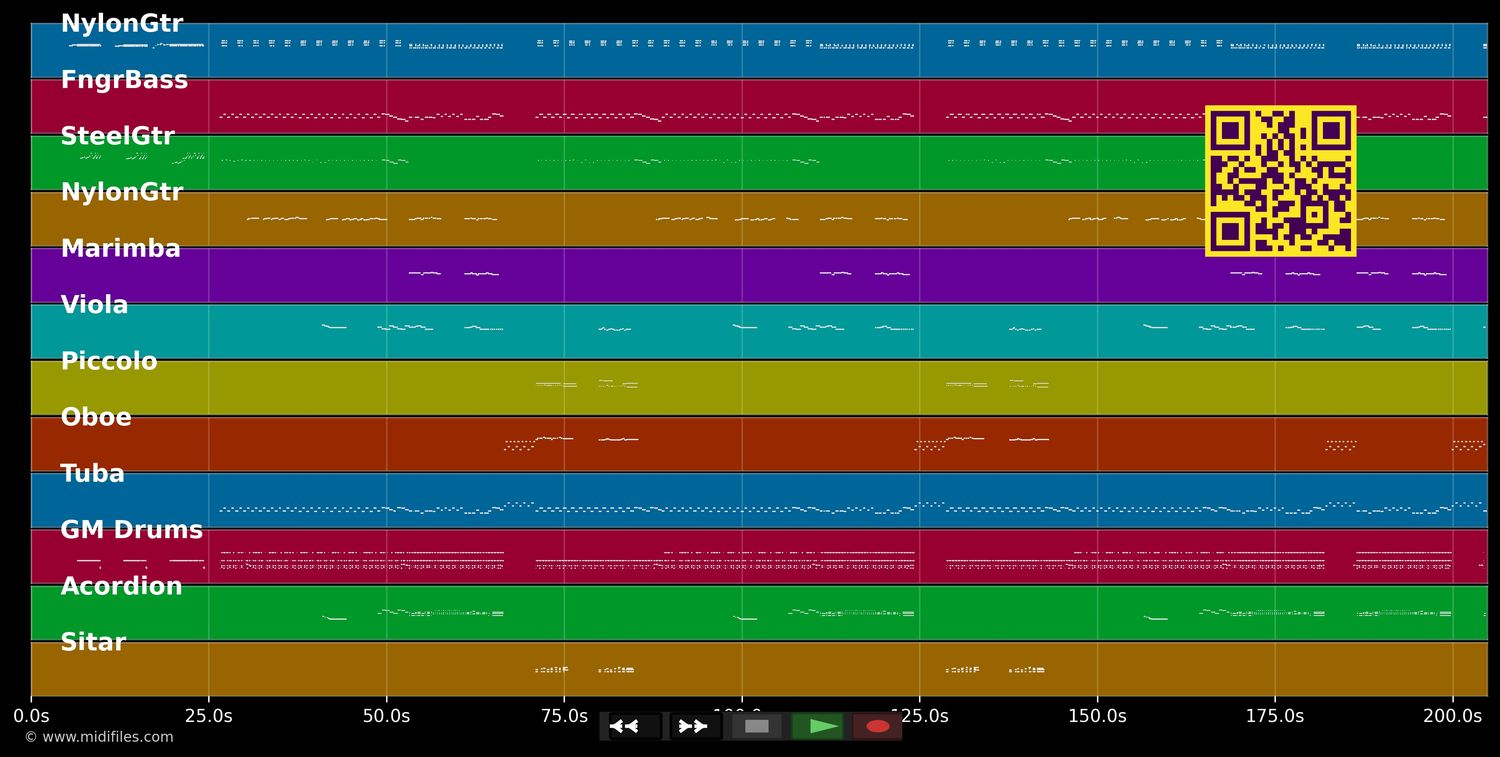The image size is (1500, 757).
Task: Click the Tuba track label
Action: coord(92,474)
